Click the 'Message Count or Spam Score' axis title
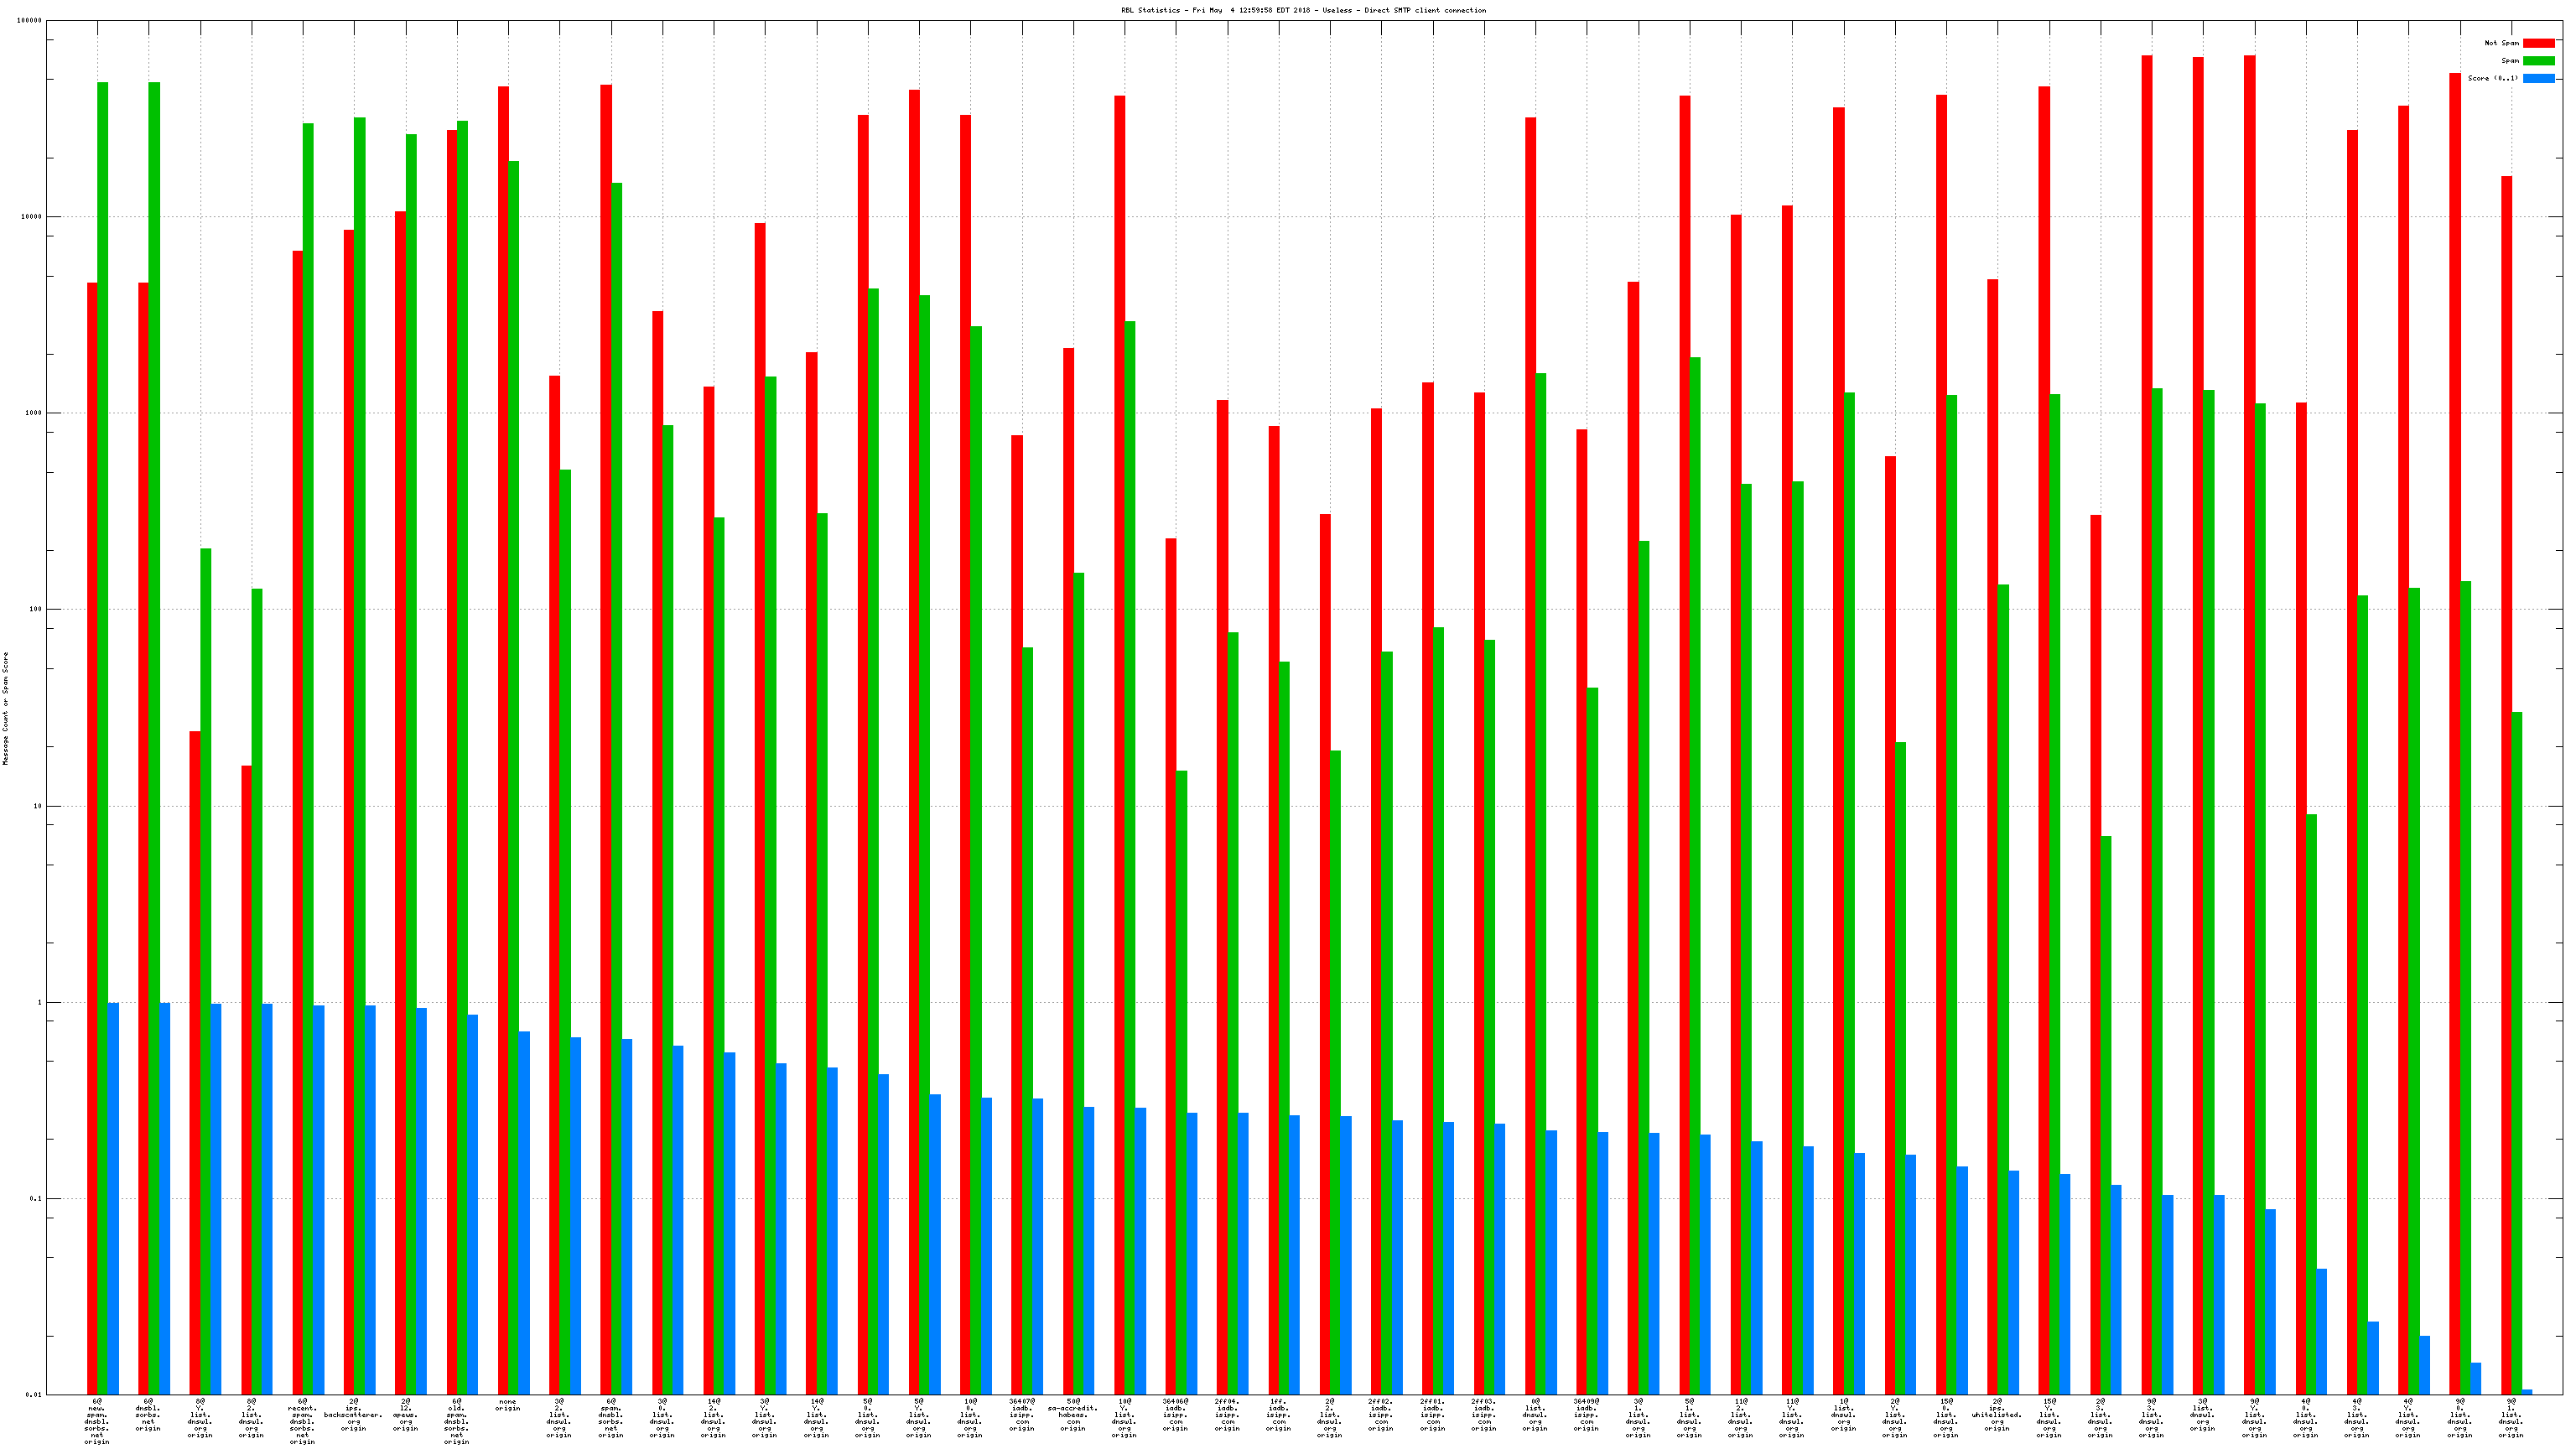Viewport: 2576px width, 1449px height. [5, 708]
